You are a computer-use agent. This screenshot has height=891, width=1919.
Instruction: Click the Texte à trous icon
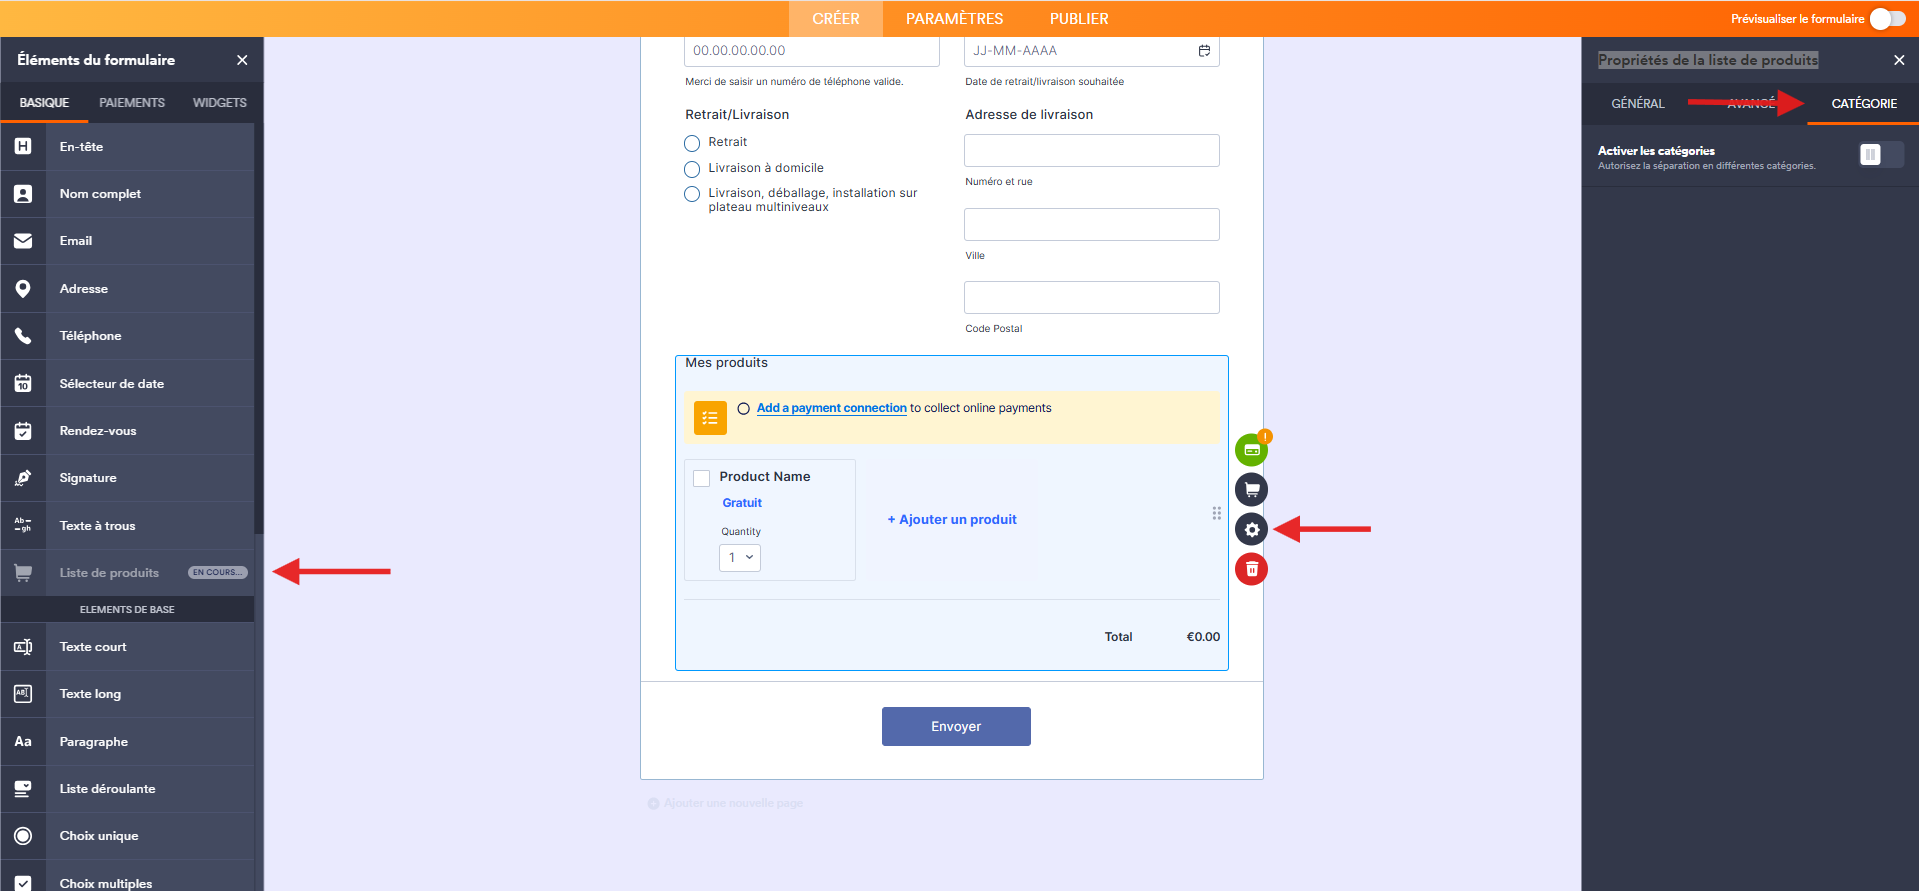coord(23,526)
